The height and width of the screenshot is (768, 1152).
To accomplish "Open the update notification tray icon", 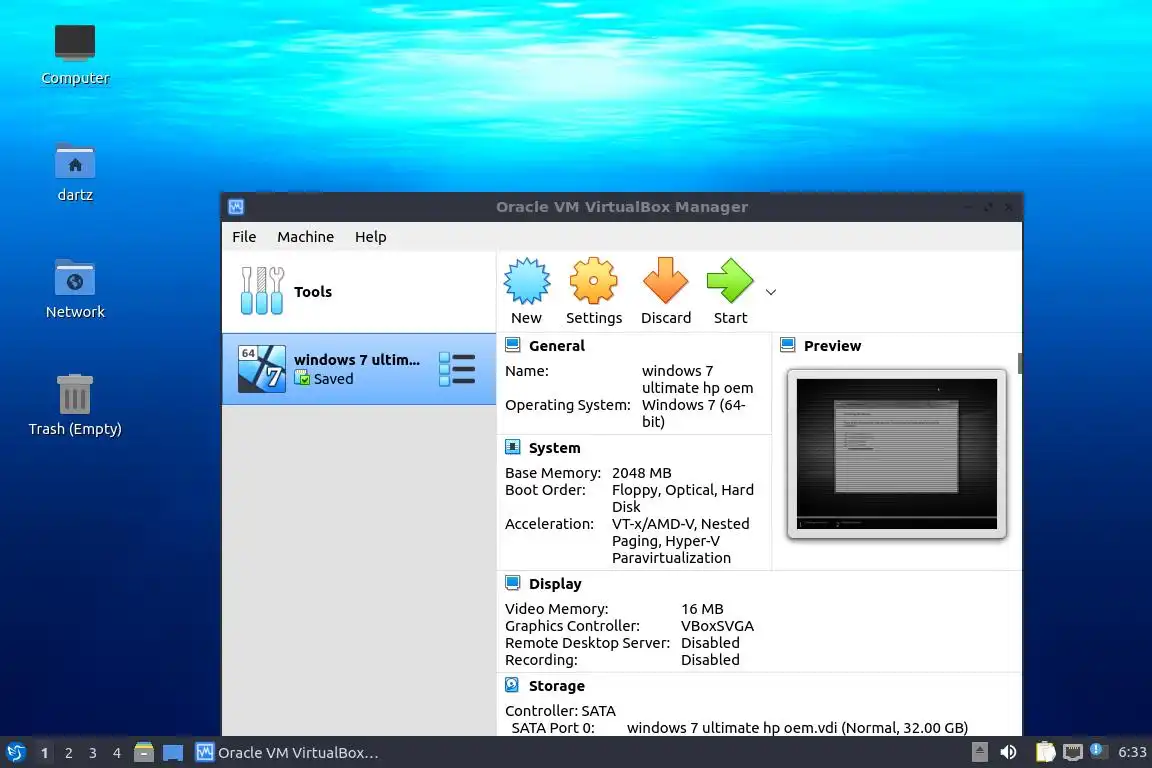I will coord(1097,750).
